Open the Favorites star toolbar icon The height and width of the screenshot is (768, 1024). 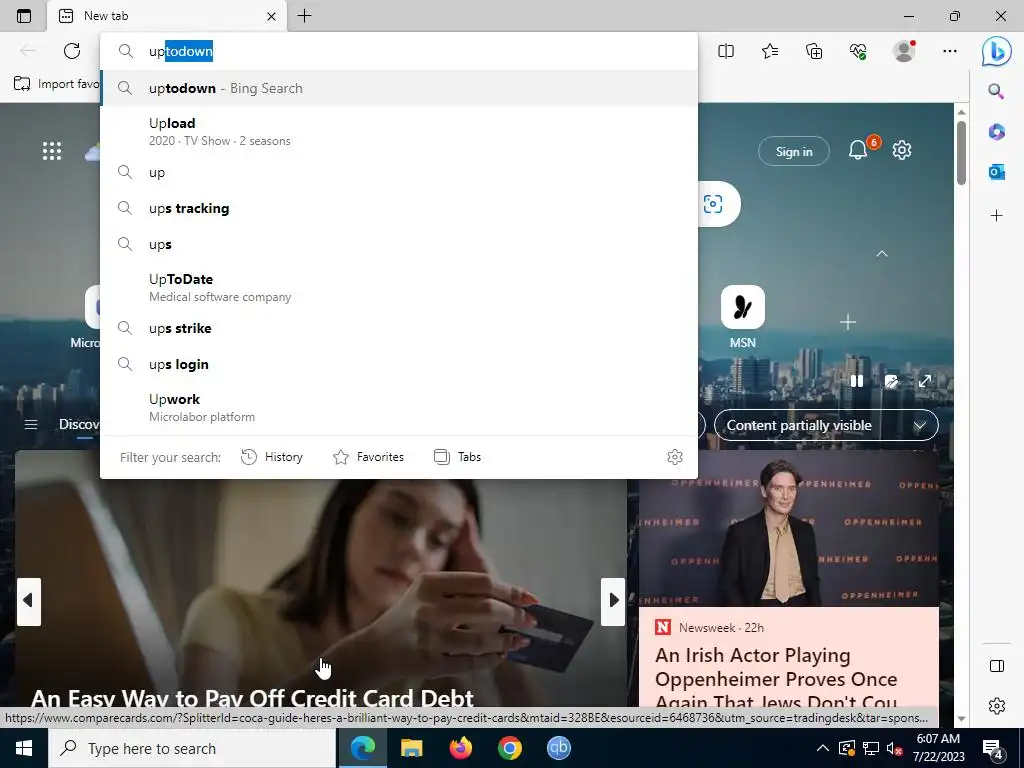(770, 51)
